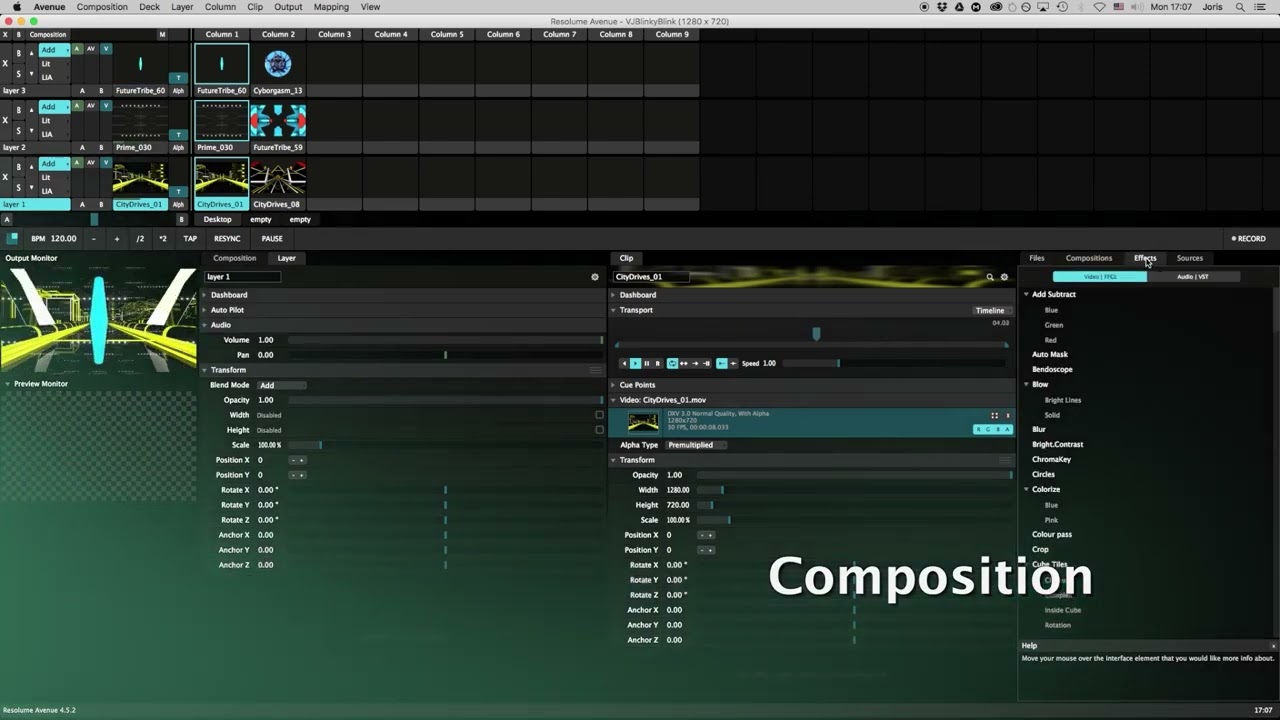Expand the Cue Points section
The width and height of the screenshot is (1280, 720).
pyautogui.click(x=613, y=385)
